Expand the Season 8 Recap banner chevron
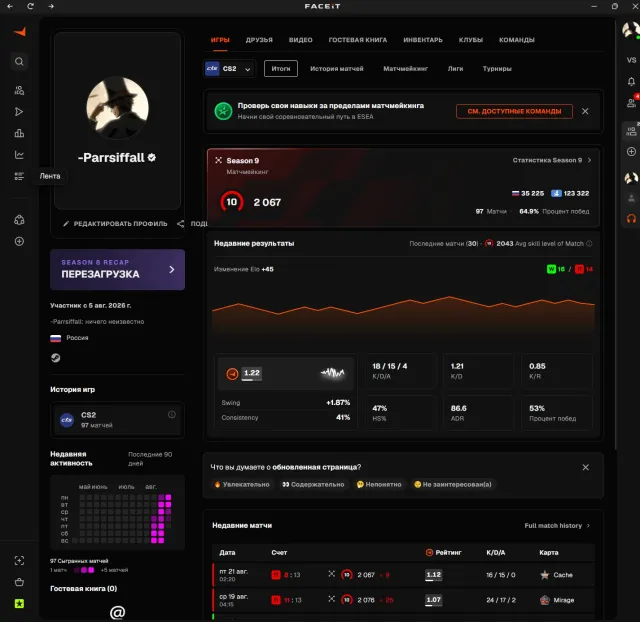 coord(172,269)
